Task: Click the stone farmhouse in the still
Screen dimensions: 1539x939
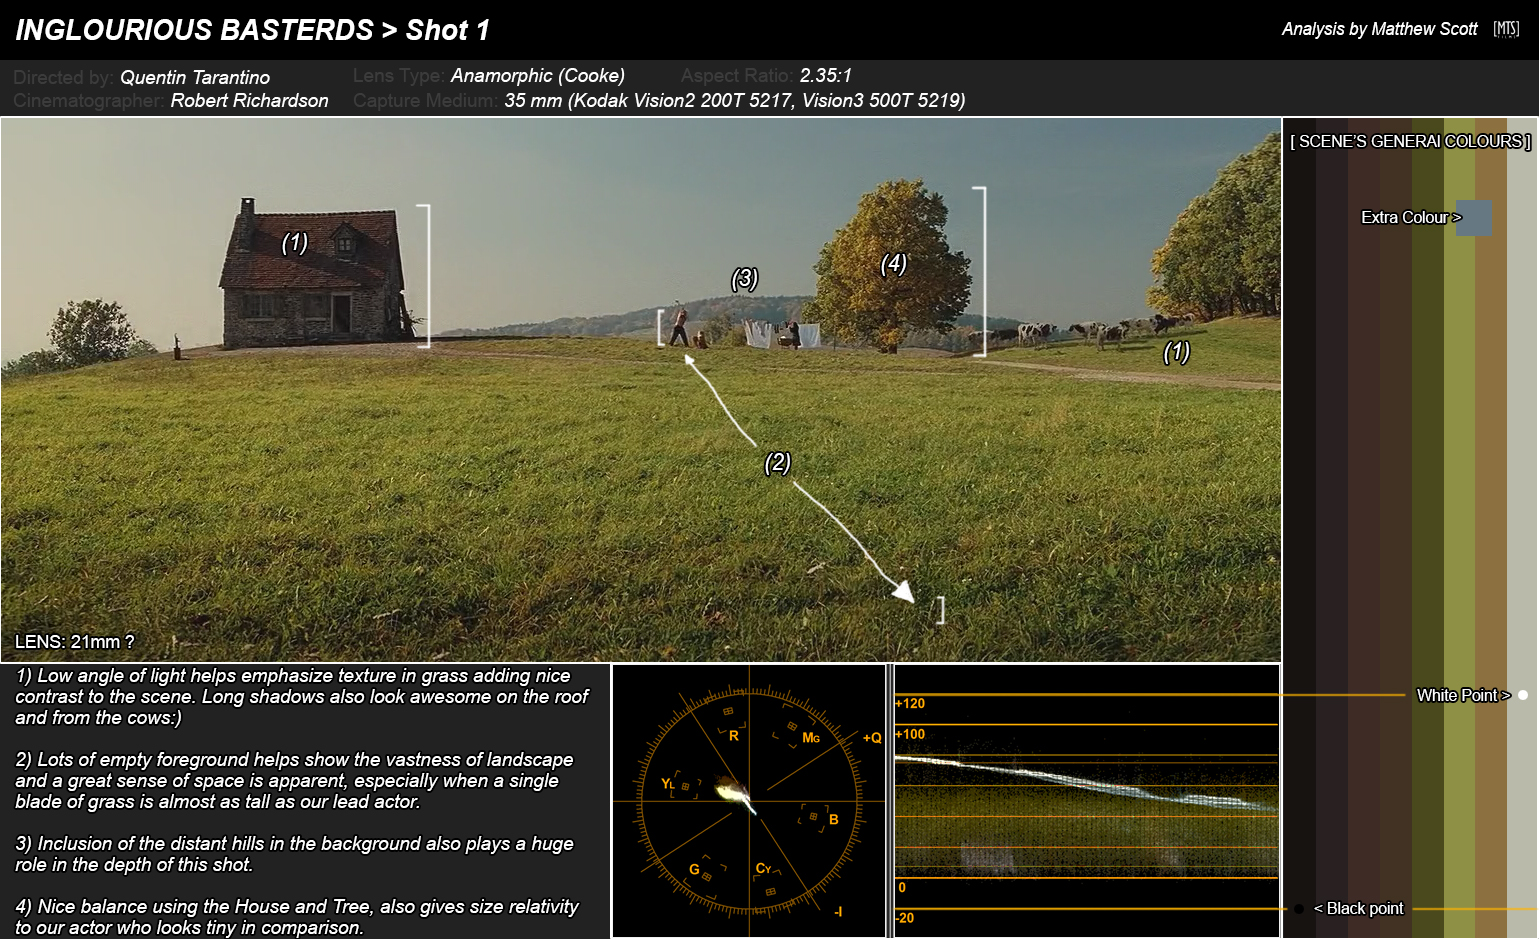Action: pos(315,273)
